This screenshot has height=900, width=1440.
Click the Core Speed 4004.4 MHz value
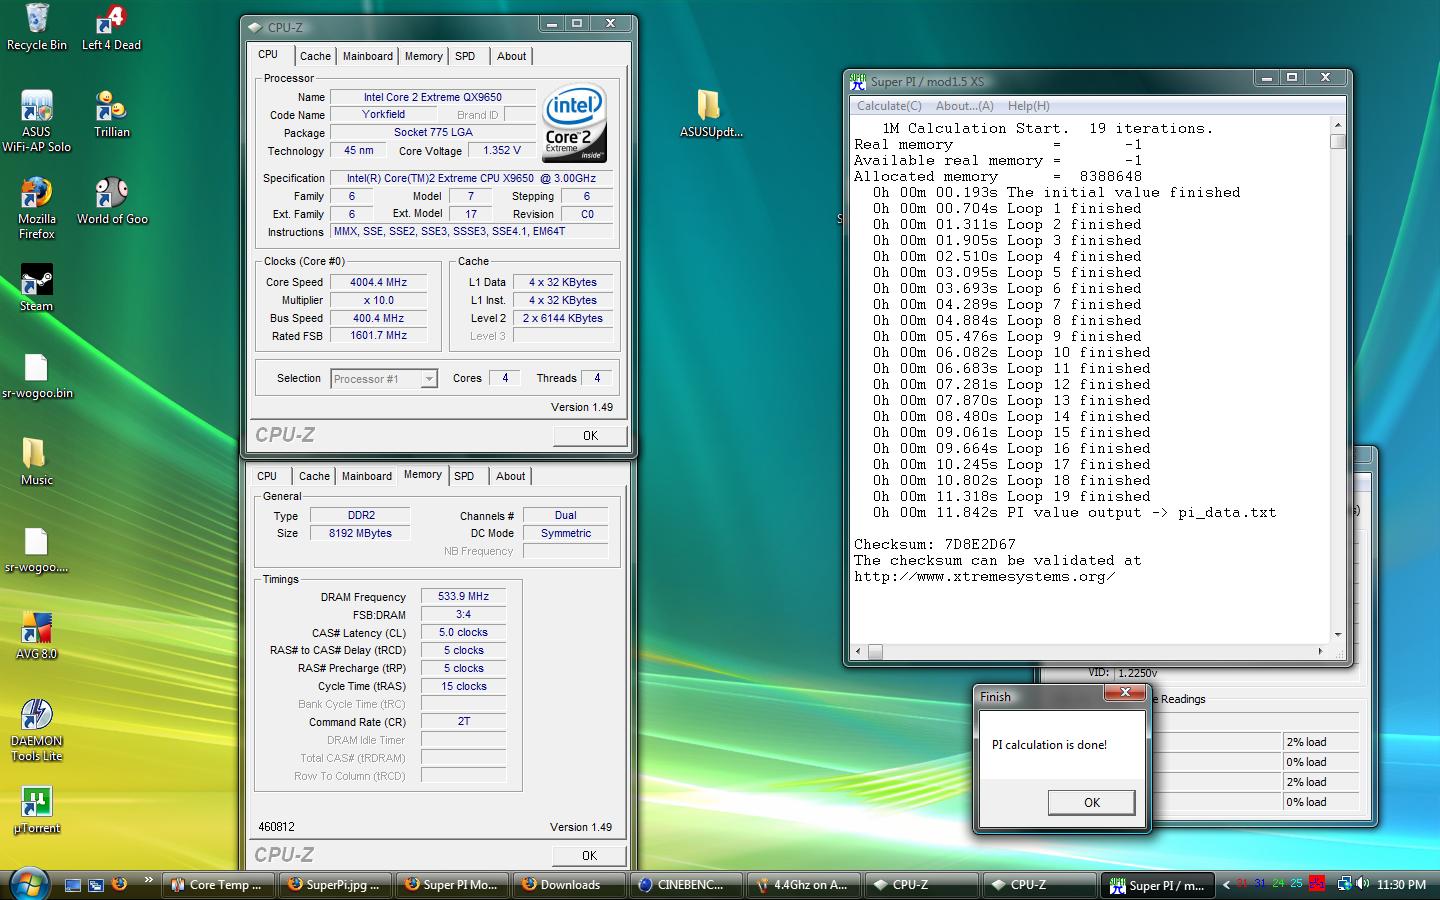378,283
